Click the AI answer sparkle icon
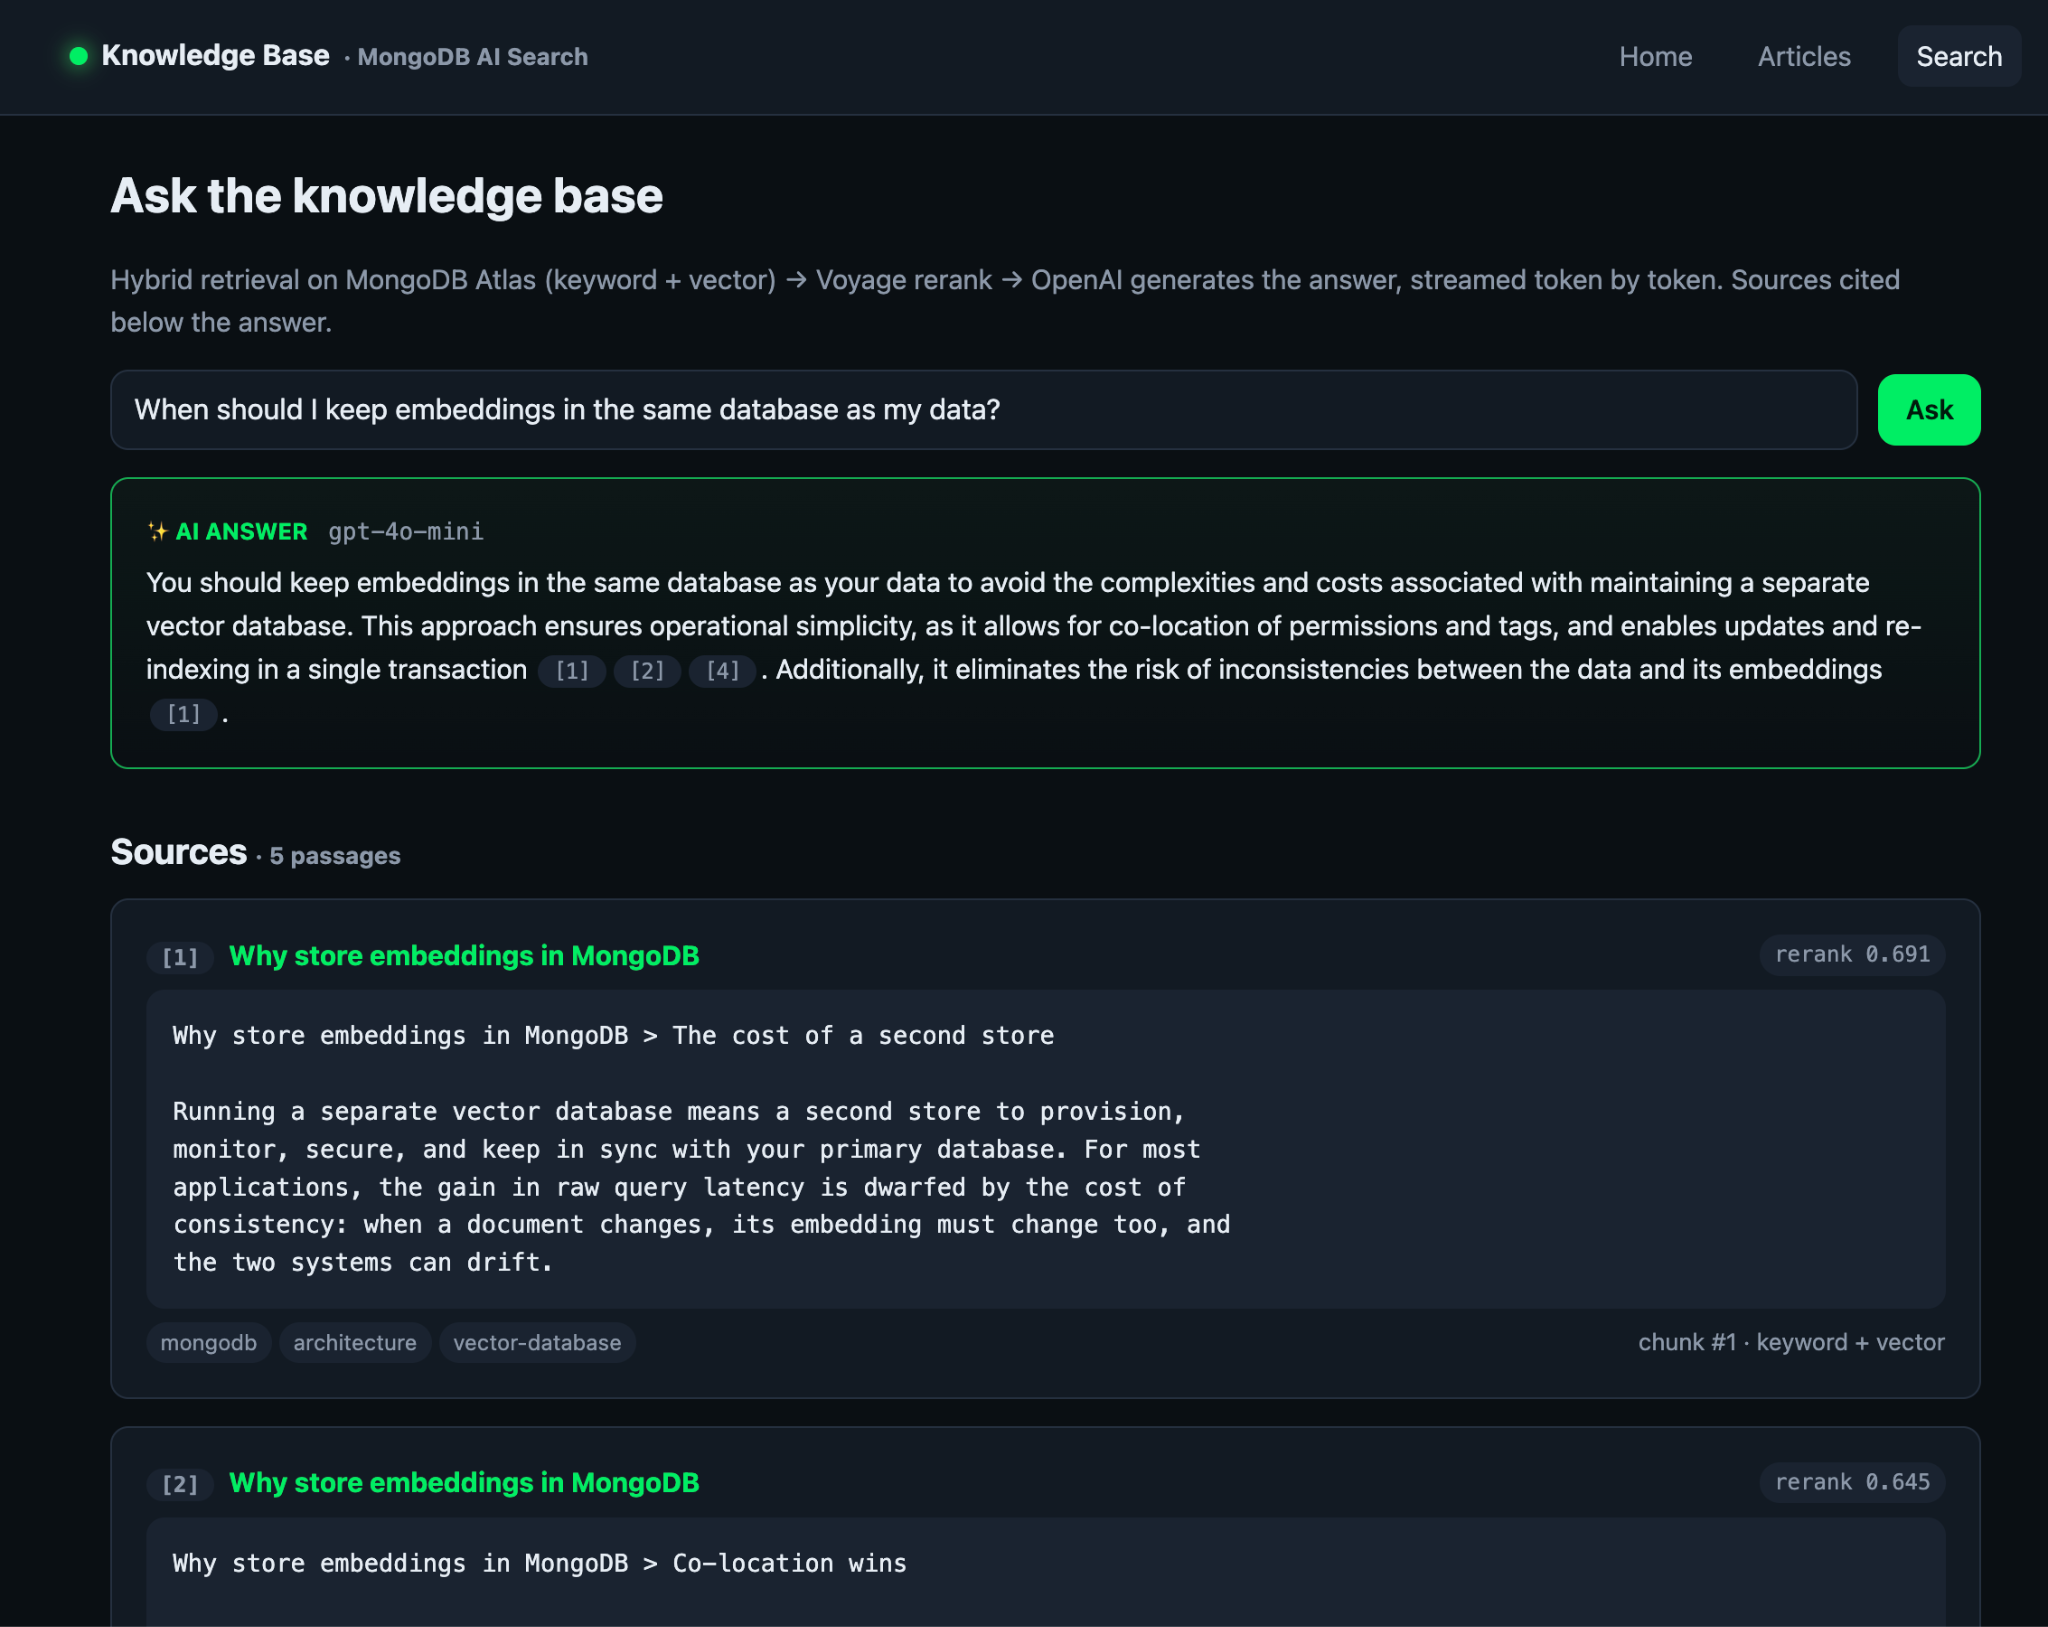The image size is (2048, 1627). (157, 531)
